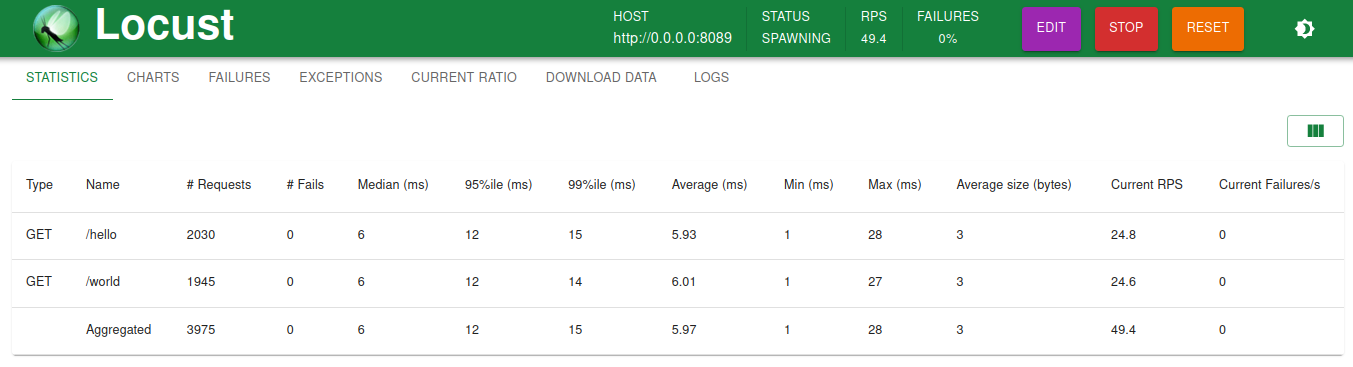Viewport: 1353px width, 367px height.
Task: Click the # Requests column header
Action: click(x=219, y=185)
